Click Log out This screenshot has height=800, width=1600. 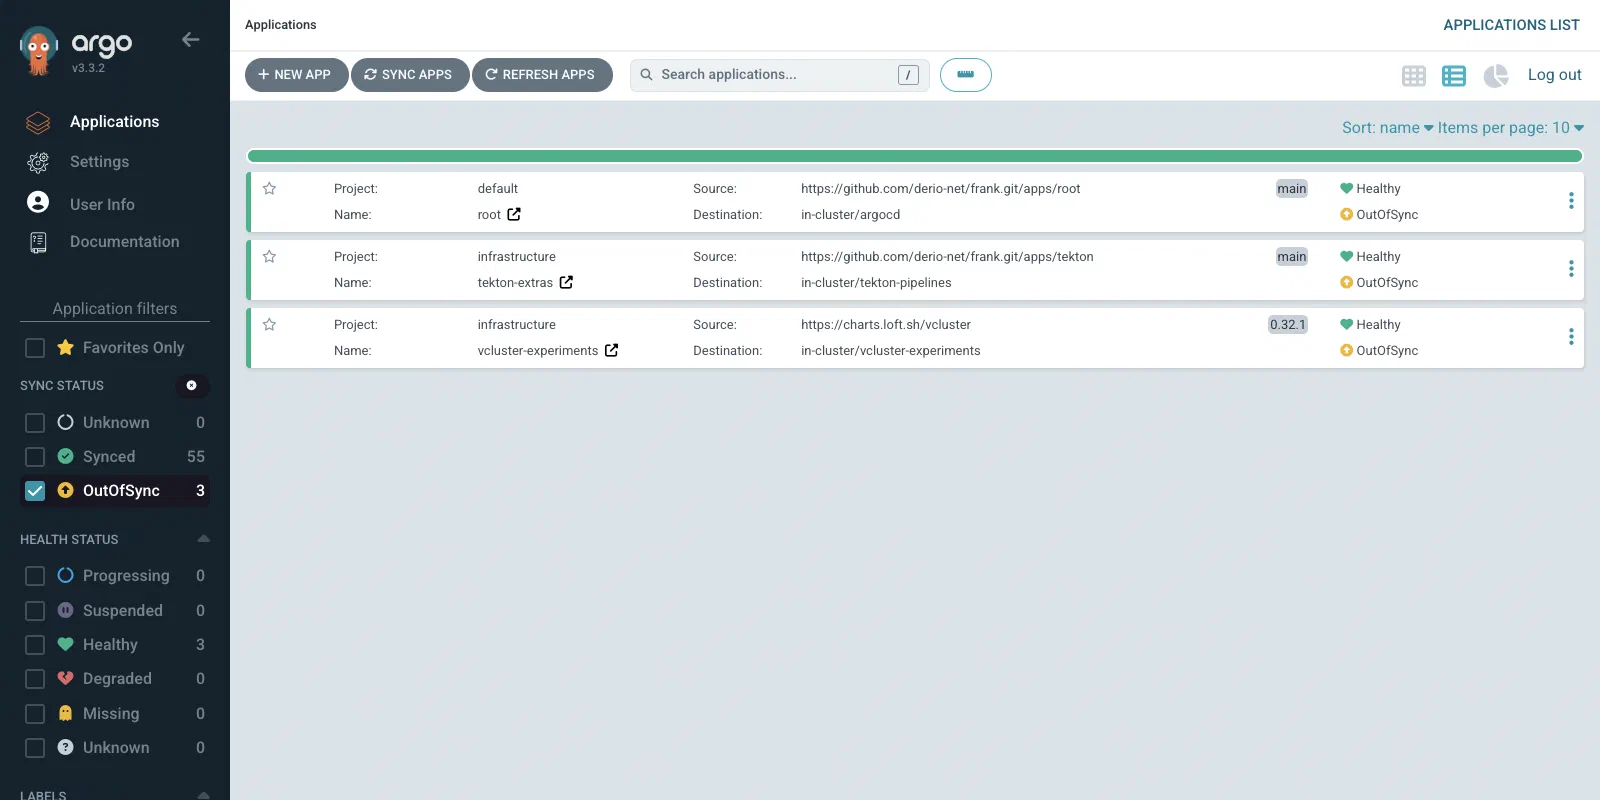click(1554, 75)
